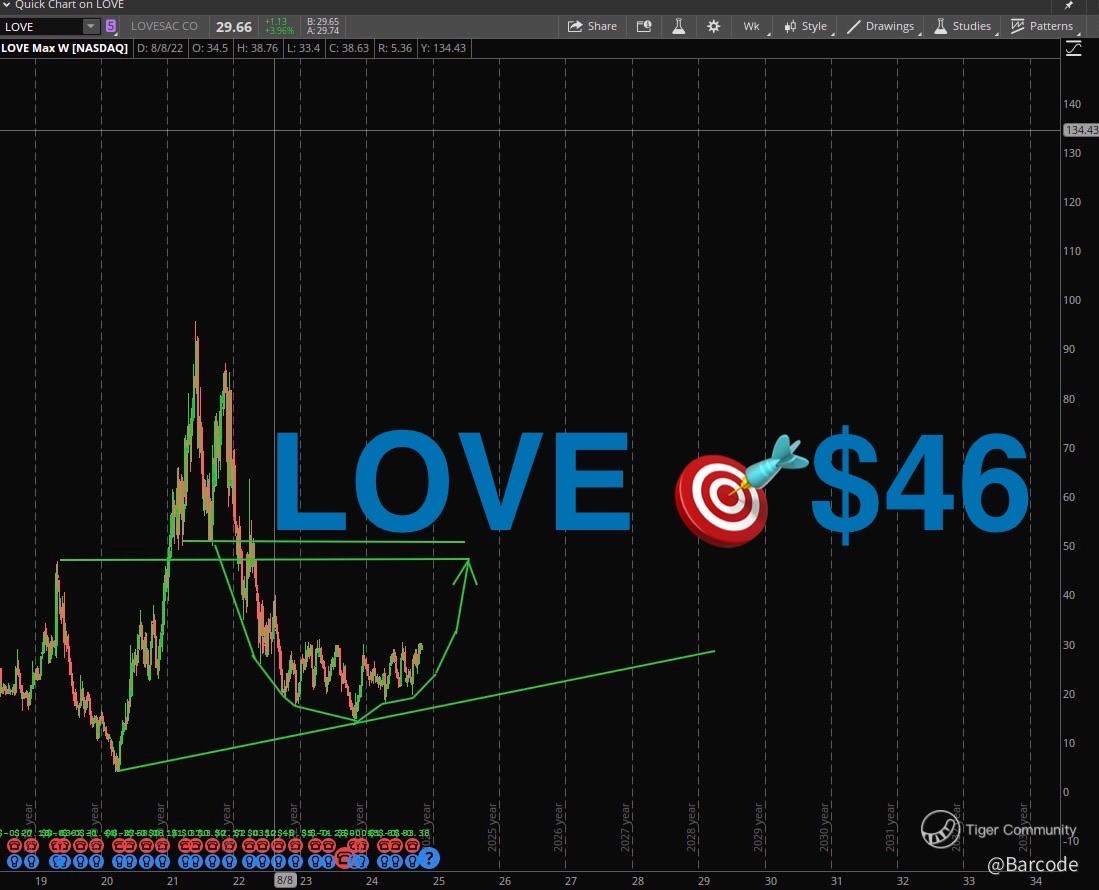This screenshot has width=1099, height=890.
Task: Click the 50 price axis label
Action: coord(1069,546)
